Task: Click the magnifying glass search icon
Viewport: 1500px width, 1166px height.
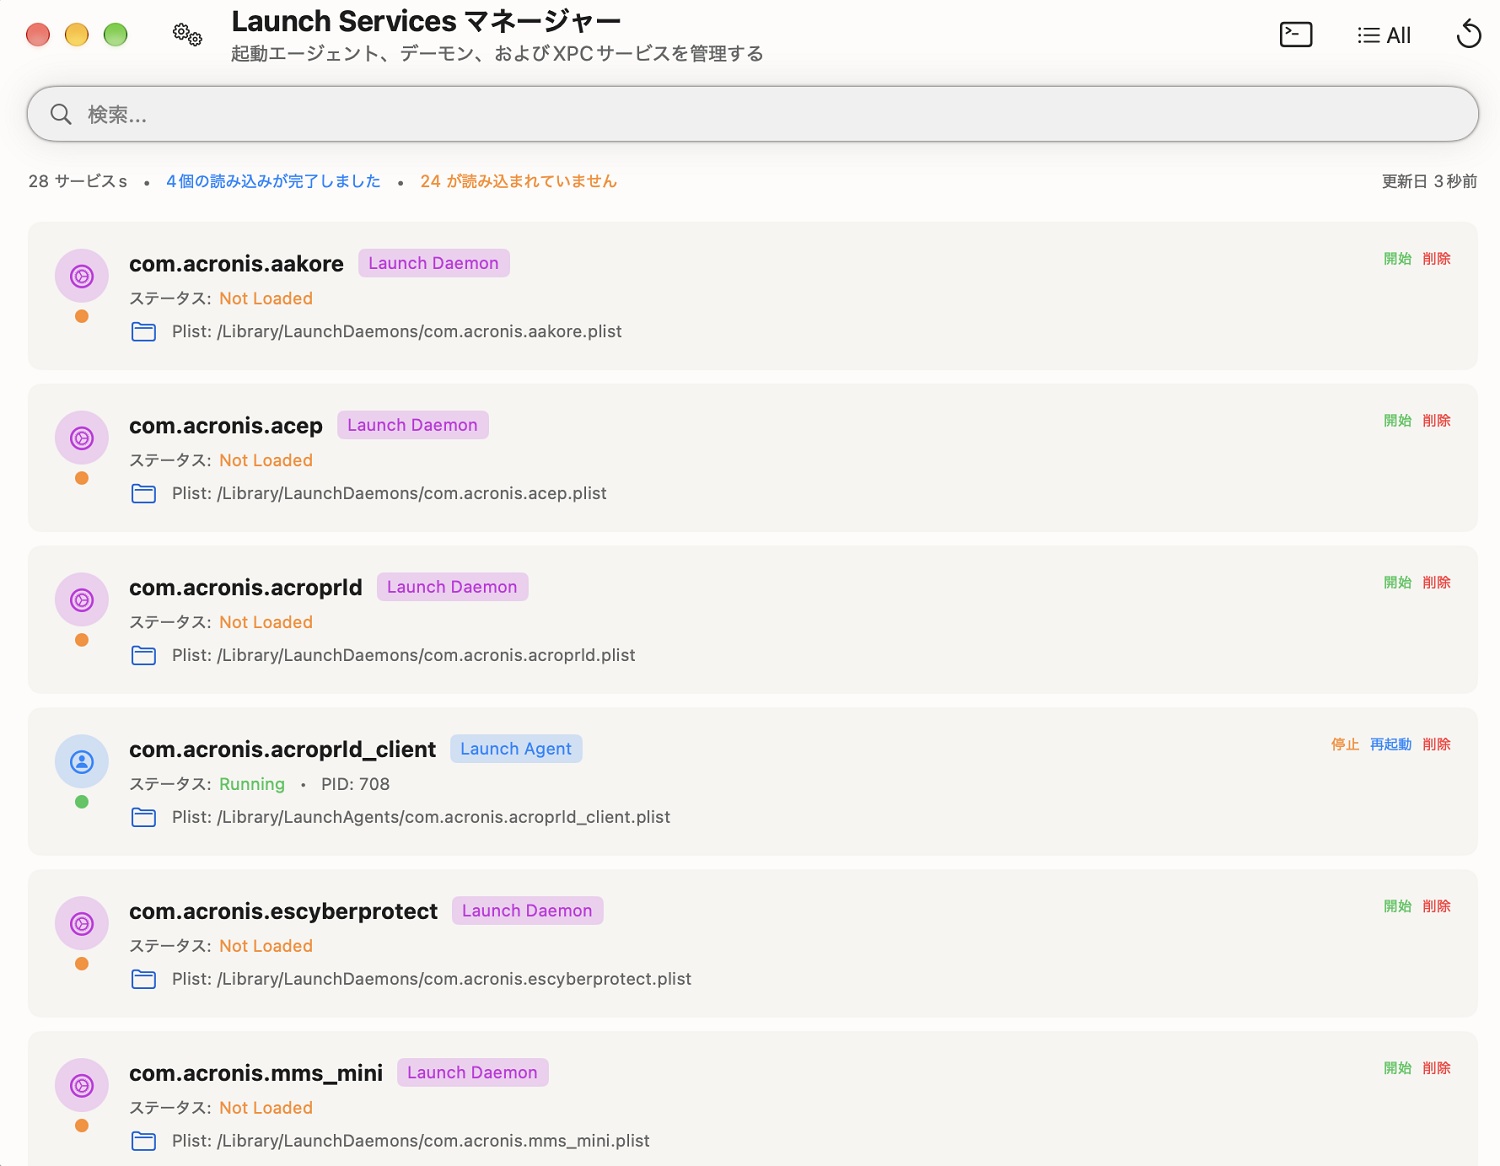Action: point(61,114)
